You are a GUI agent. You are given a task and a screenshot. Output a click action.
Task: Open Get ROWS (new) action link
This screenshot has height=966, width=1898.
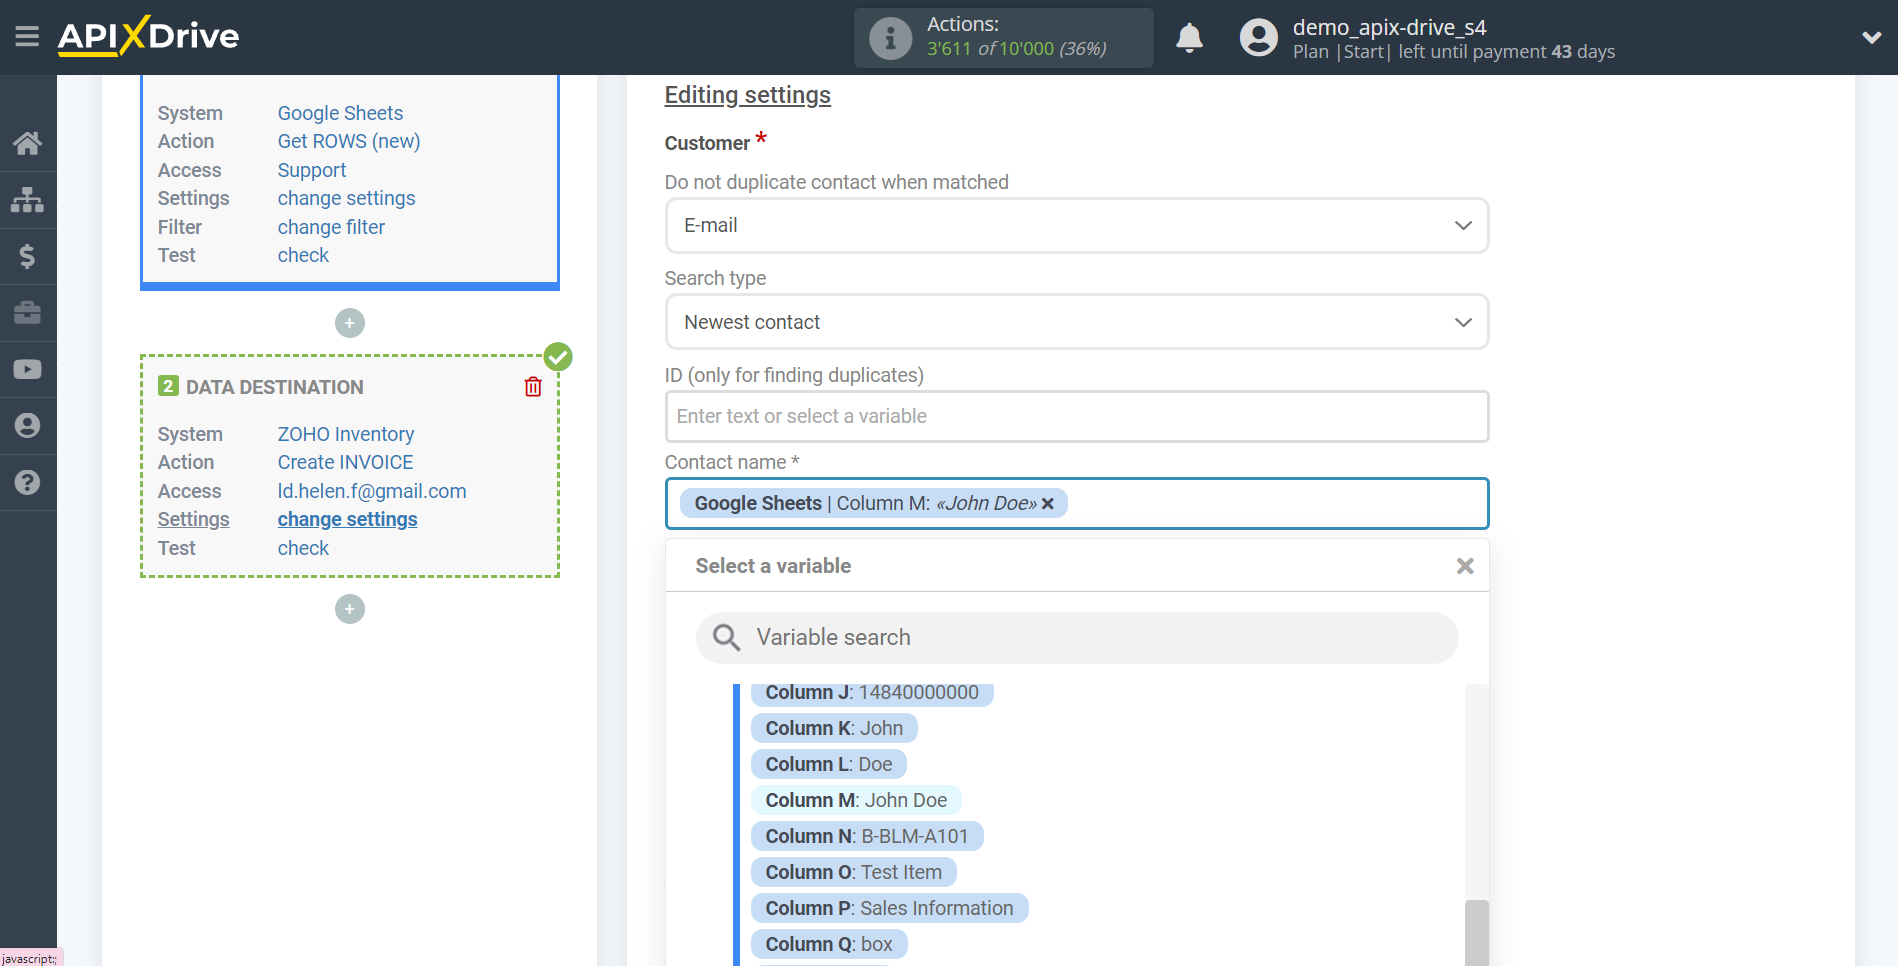(x=349, y=141)
